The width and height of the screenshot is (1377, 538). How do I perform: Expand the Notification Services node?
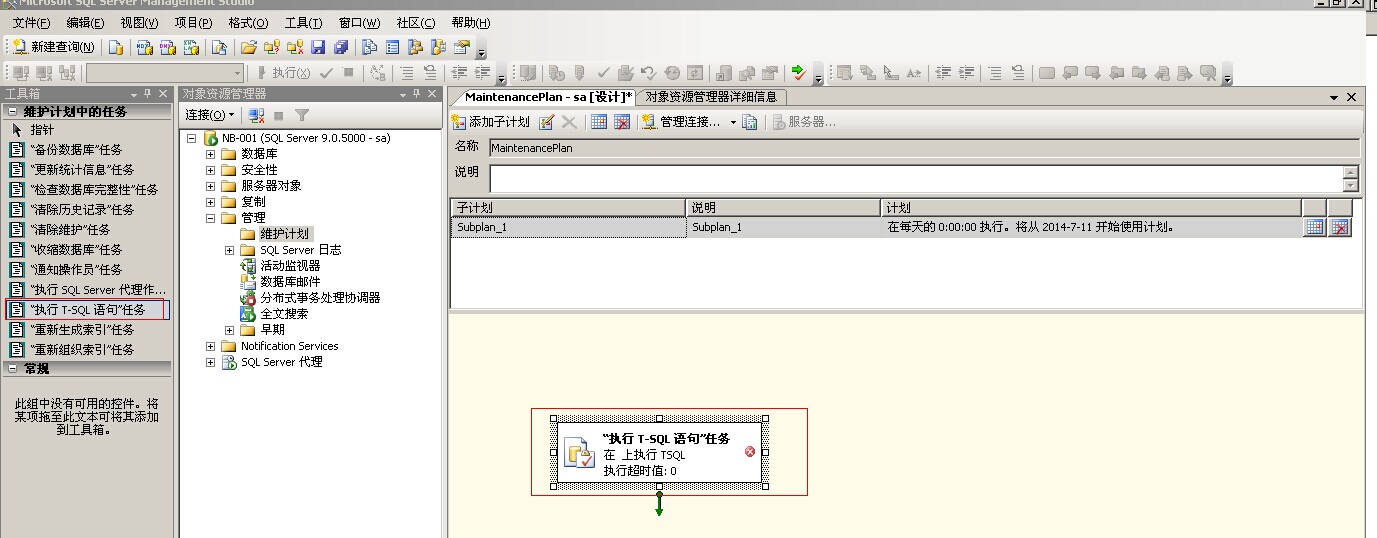[x=211, y=346]
